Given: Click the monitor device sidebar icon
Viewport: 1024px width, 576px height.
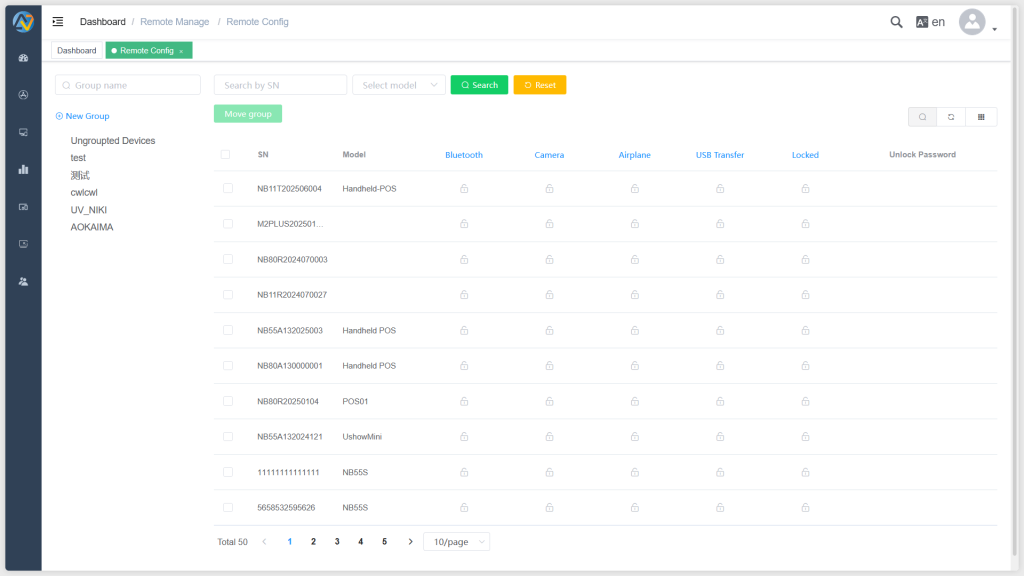Looking at the screenshot, I should coord(24,133).
